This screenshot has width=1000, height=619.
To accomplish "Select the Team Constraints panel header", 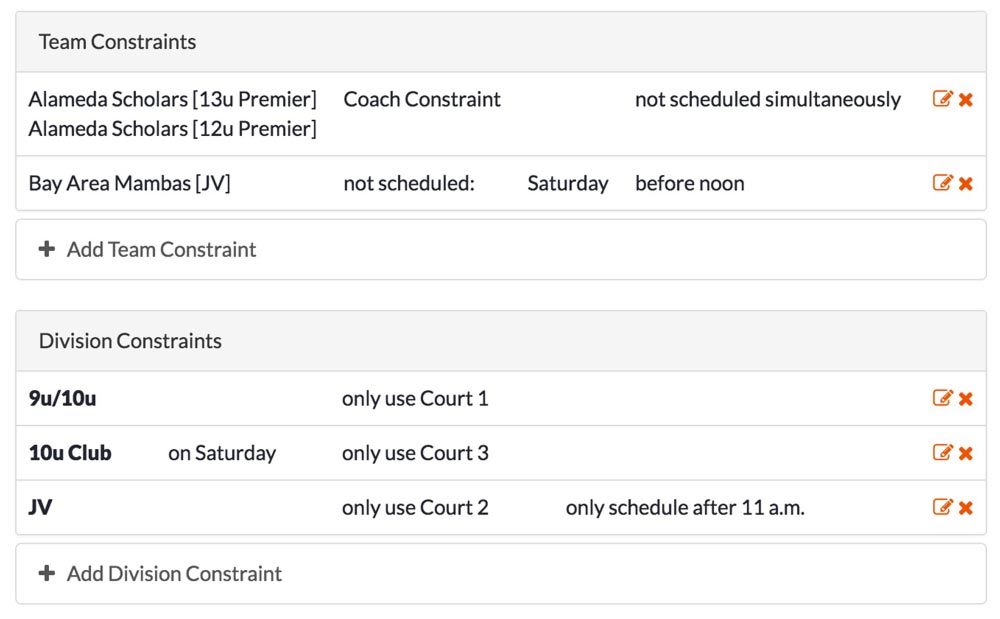I will tap(117, 41).
